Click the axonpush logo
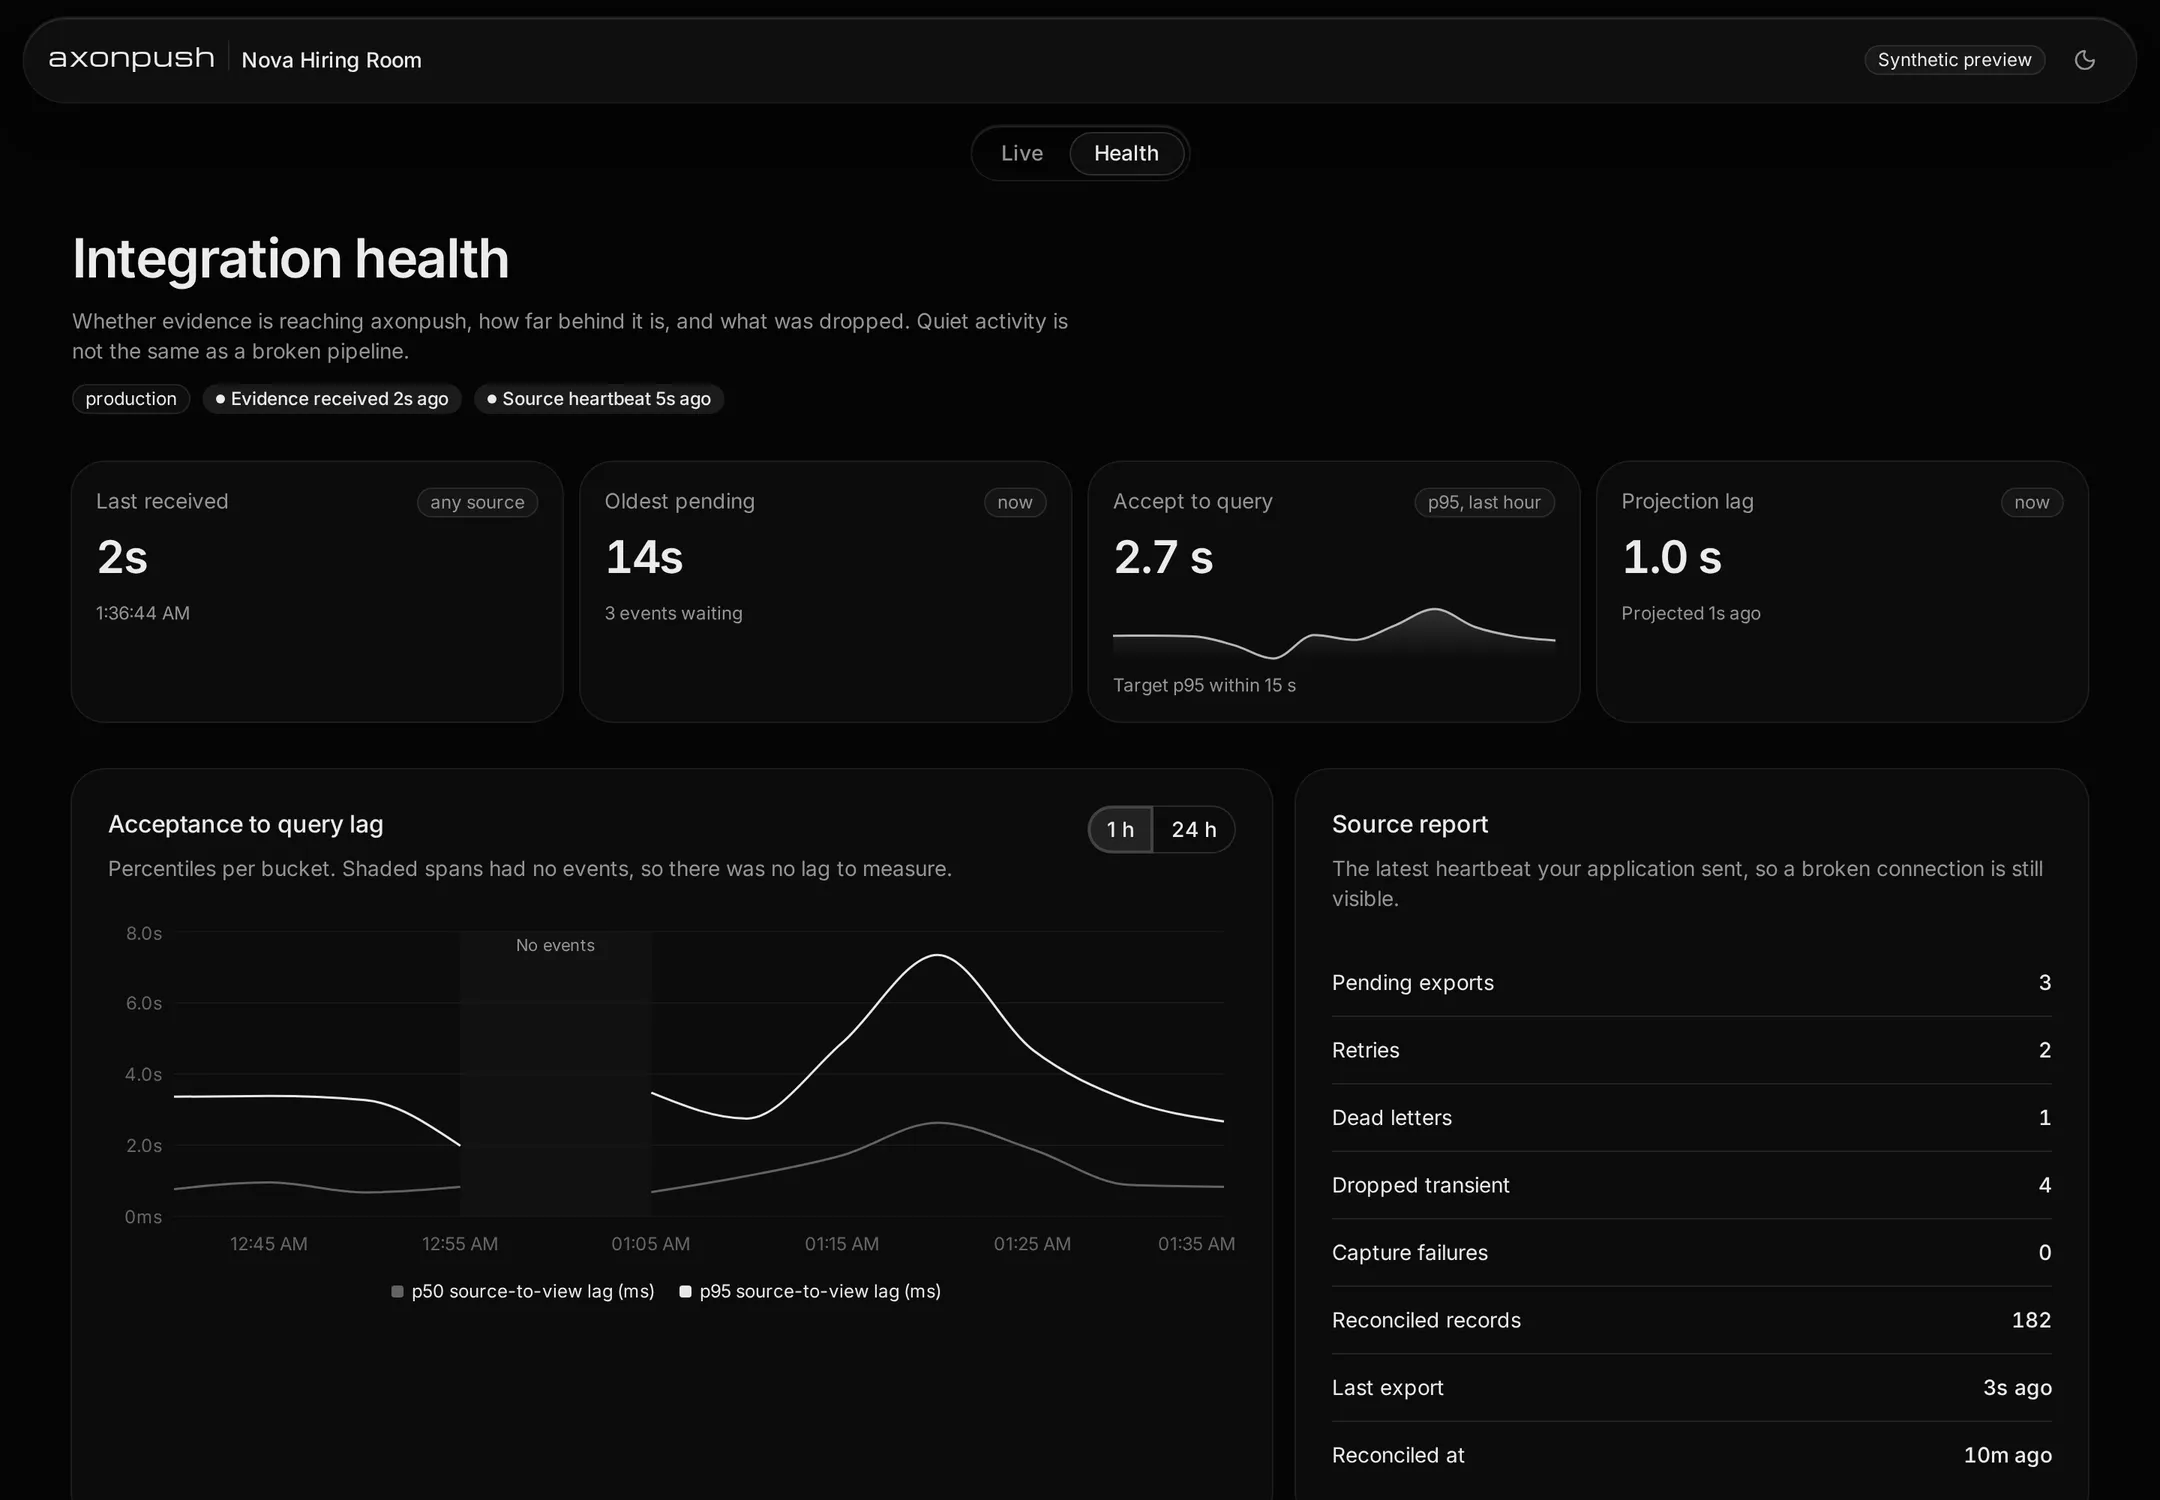 [x=131, y=59]
